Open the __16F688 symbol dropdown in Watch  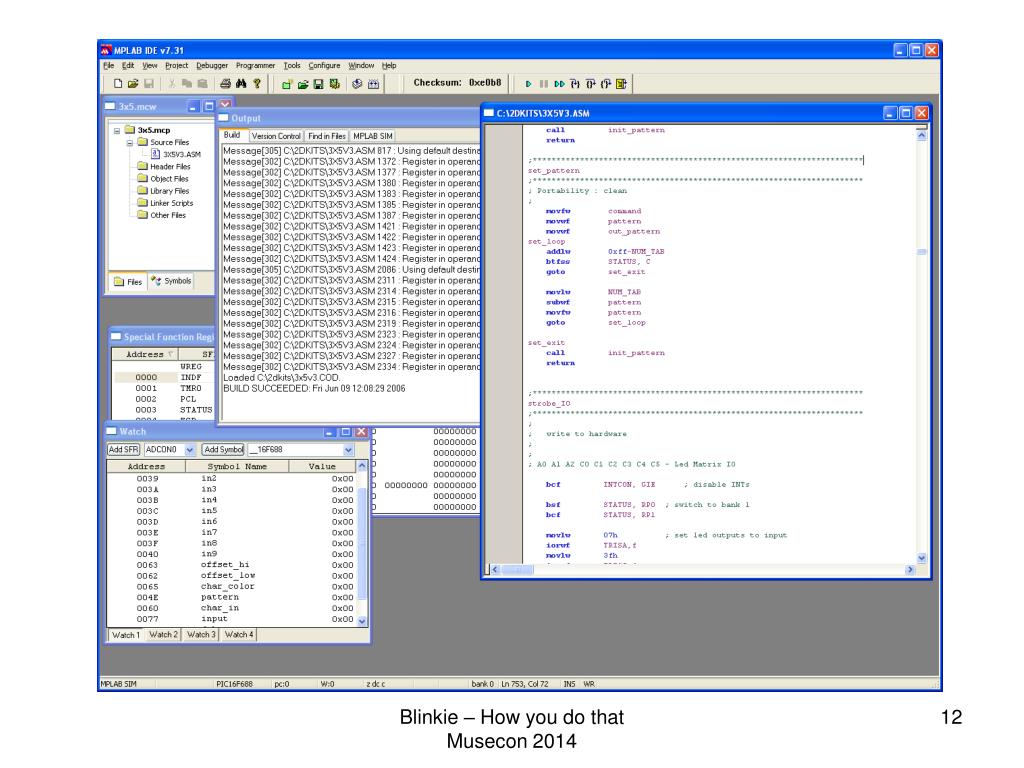click(x=348, y=450)
